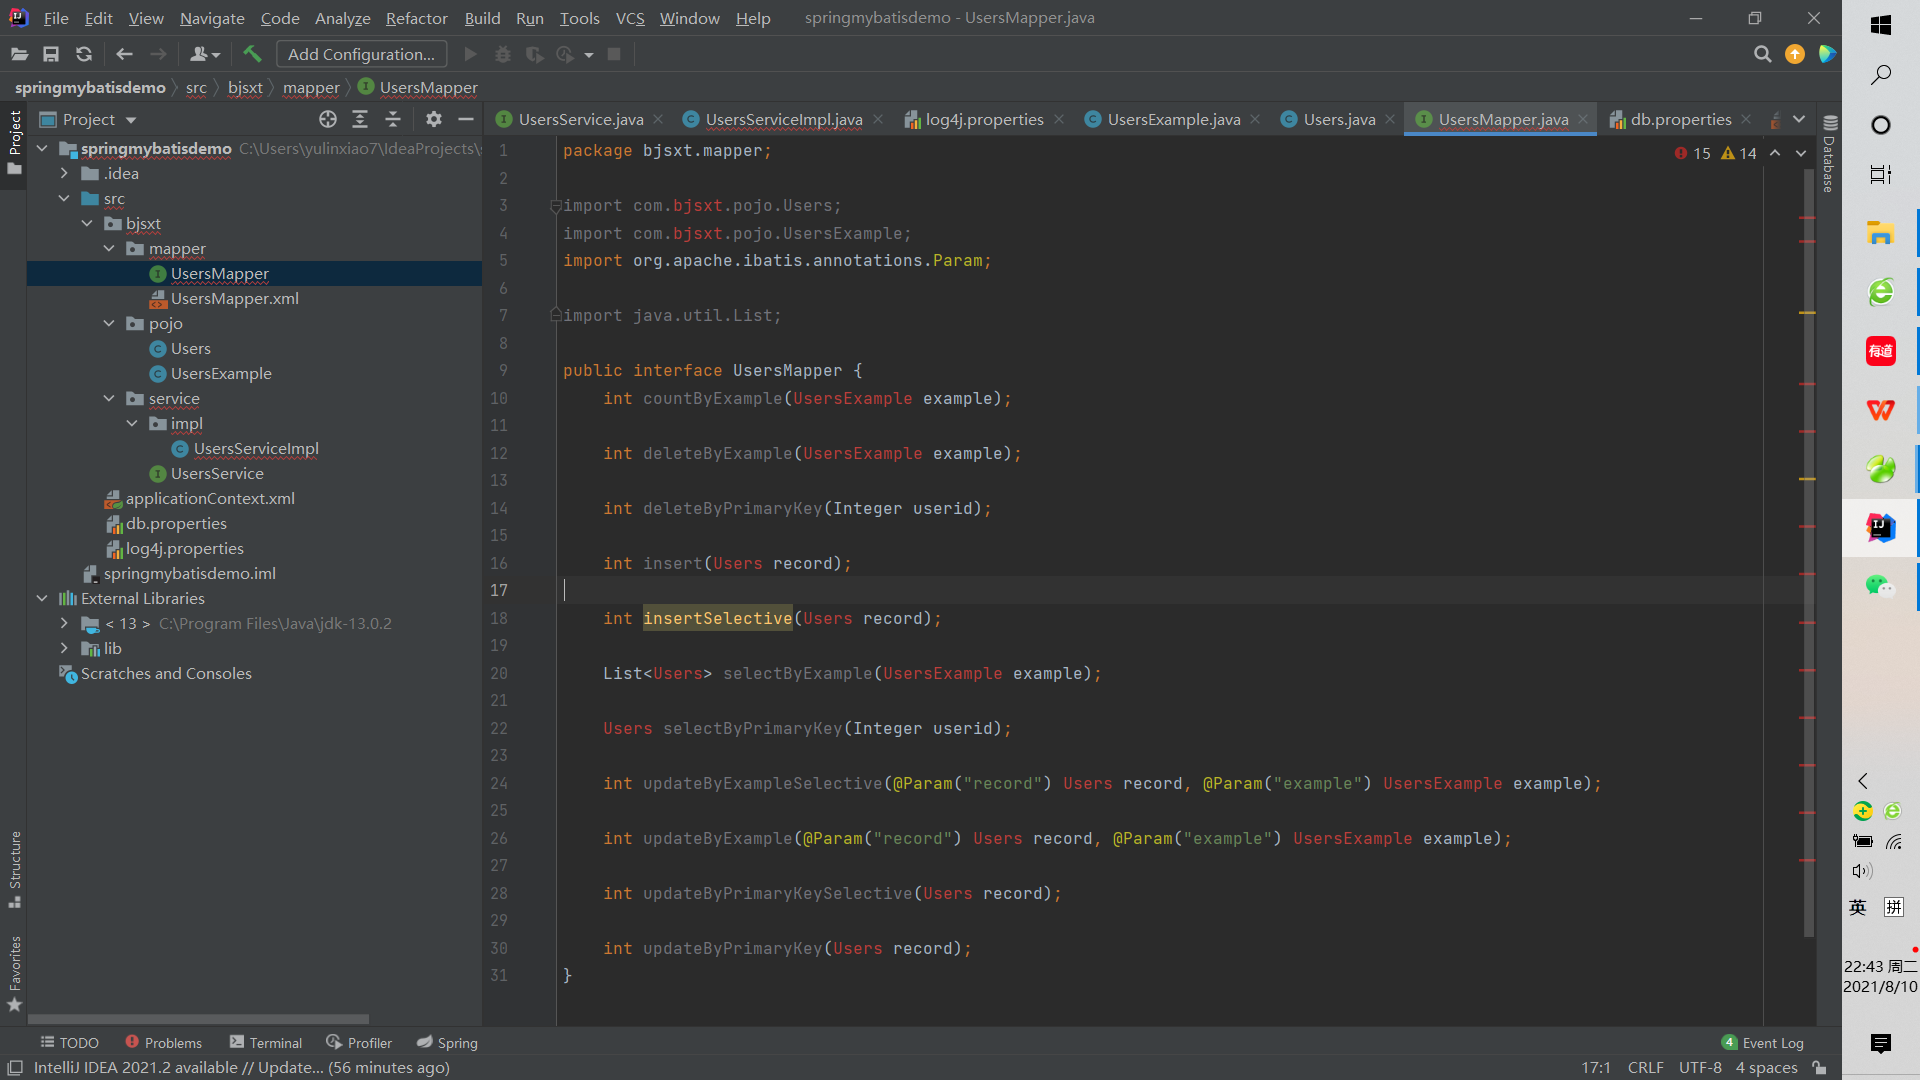The width and height of the screenshot is (1920, 1080).
Task: Go to previous highlighted error arrow
Action: click(x=1775, y=153)
